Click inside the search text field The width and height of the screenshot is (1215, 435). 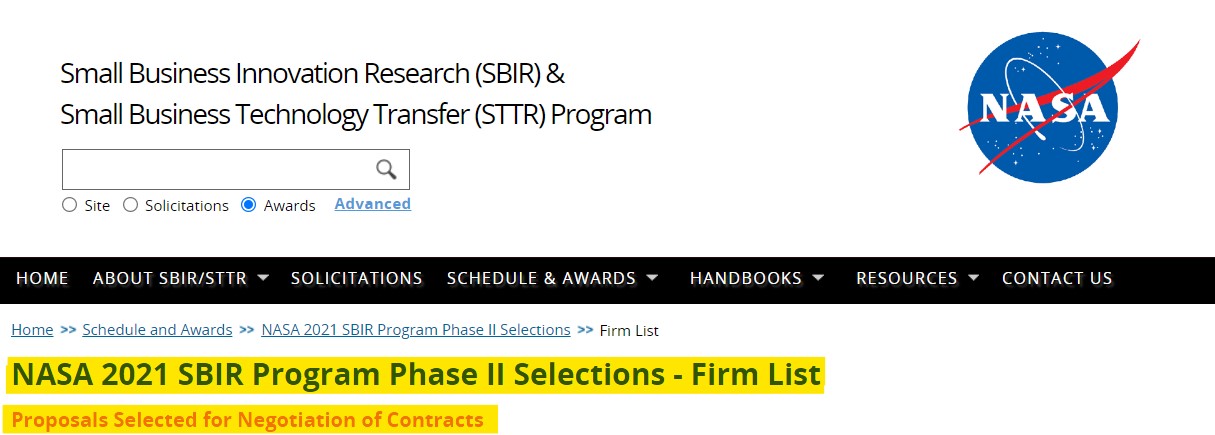217,169
